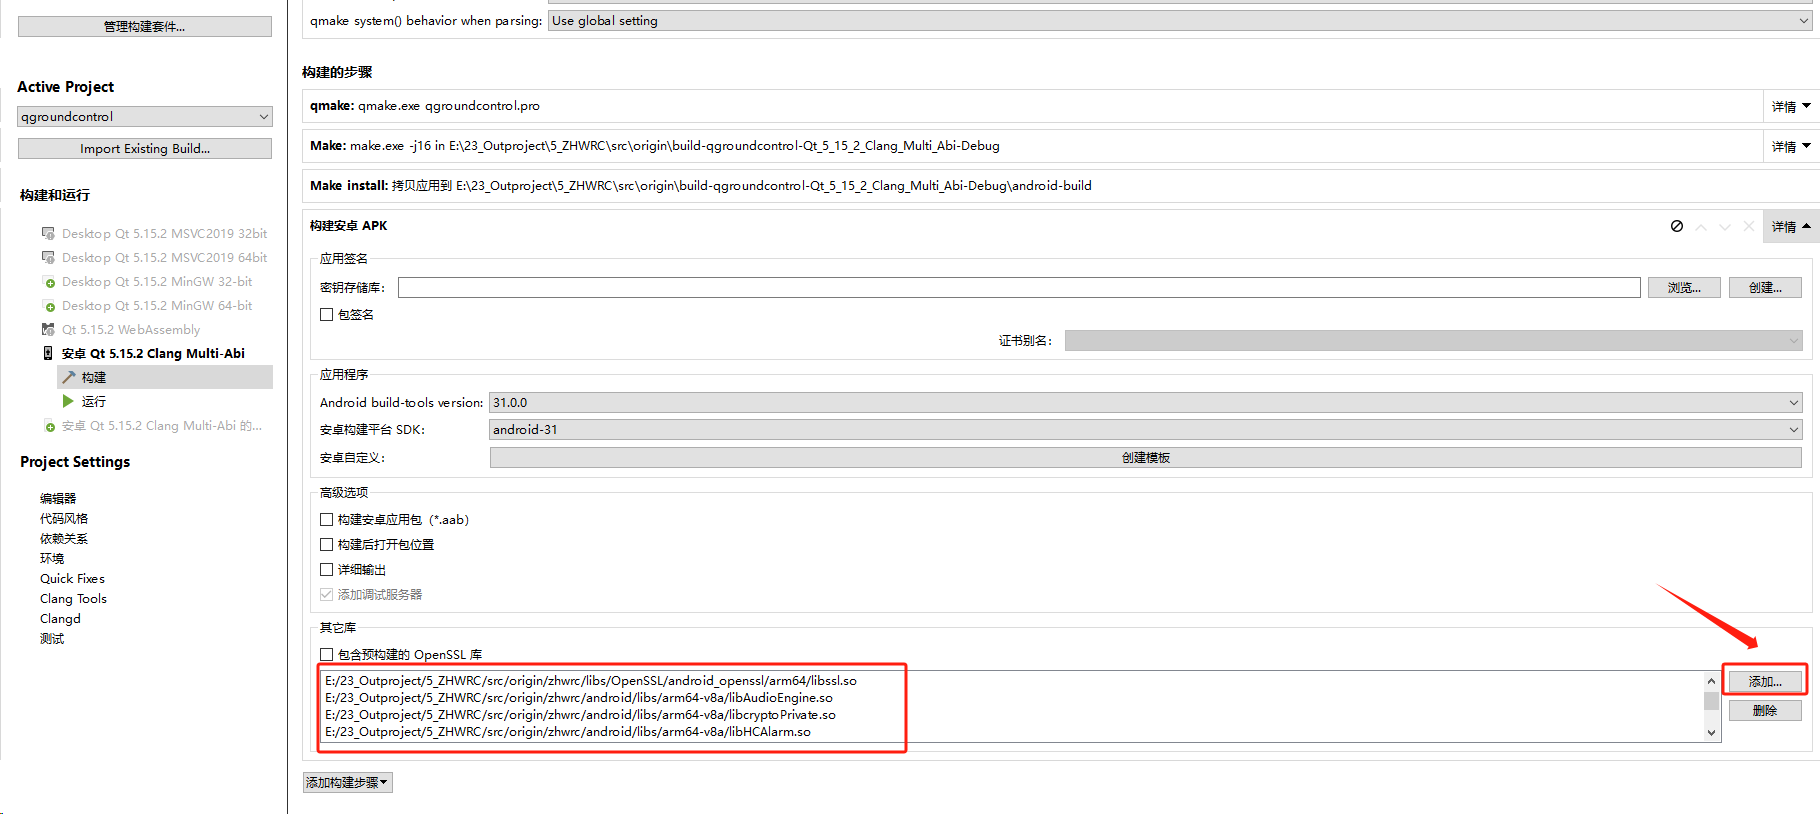Open the 证书别名 dropdown
The width and height of the screenshot is (1820, 814).
pos(1434,340)
